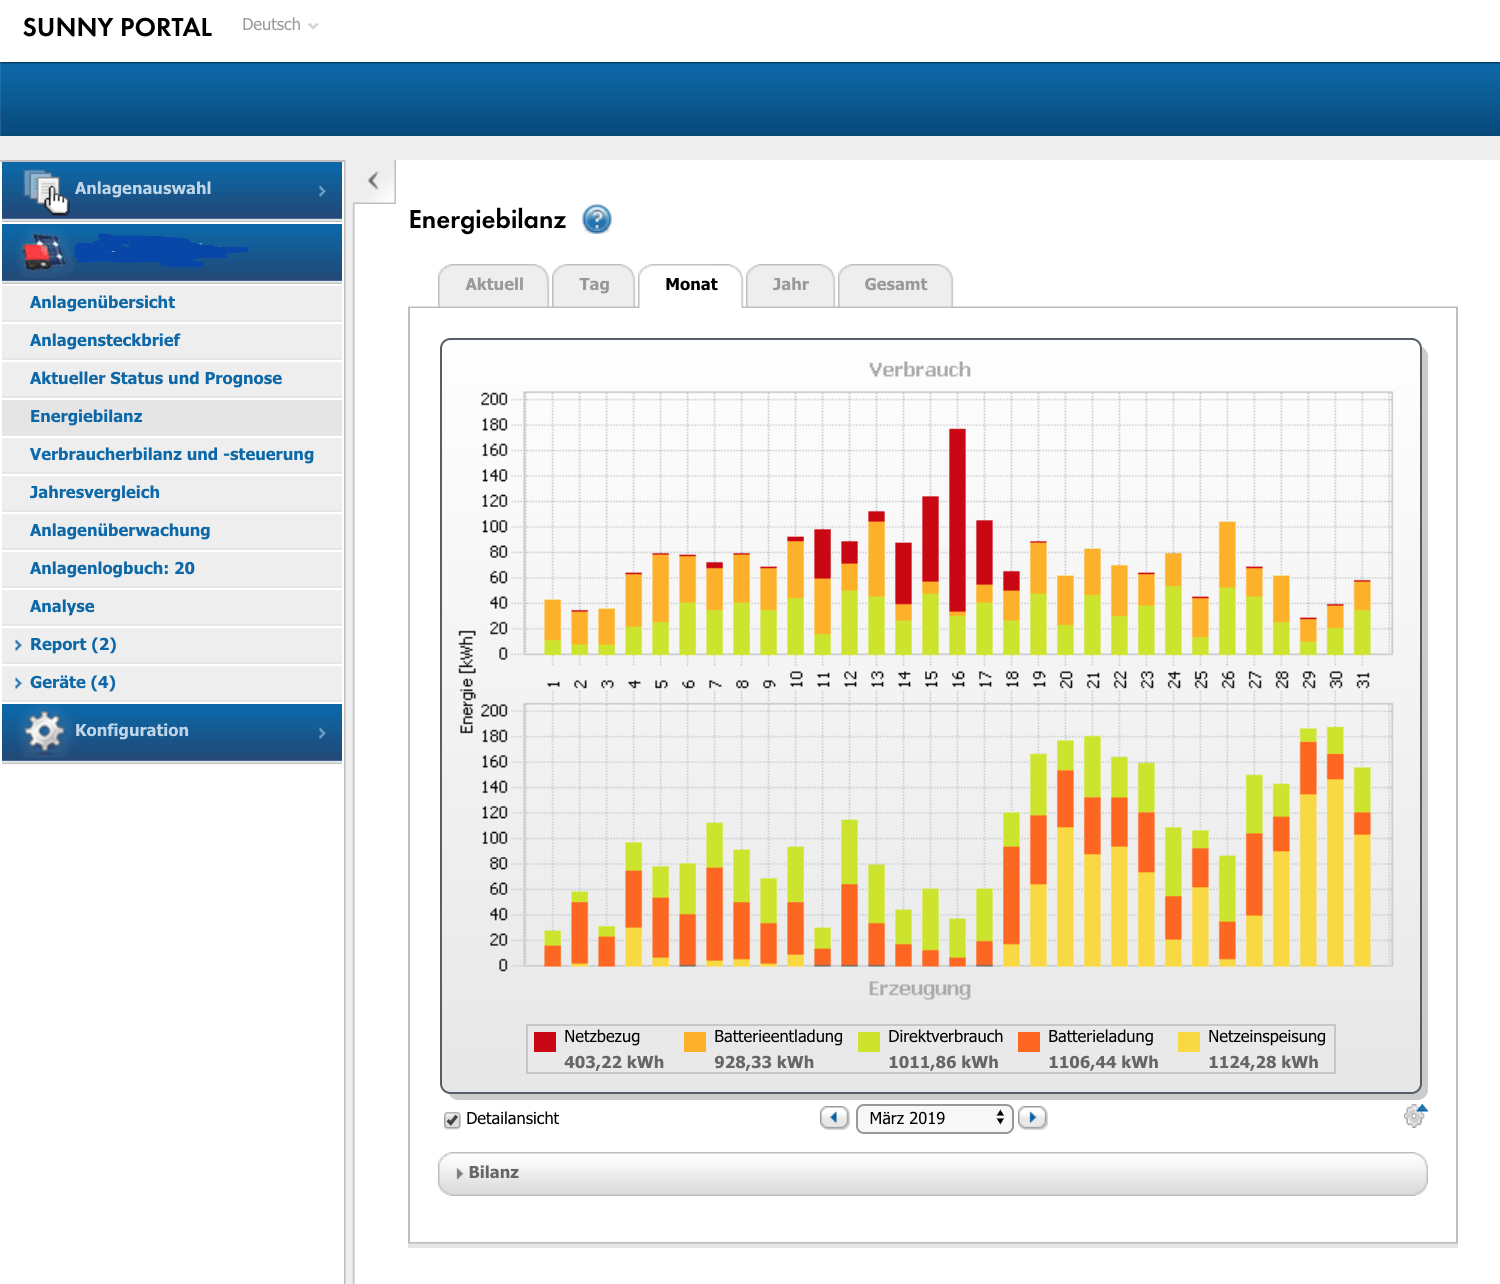
Task: Uncheck the Detailansicht checkbox
Action: 452,1119
